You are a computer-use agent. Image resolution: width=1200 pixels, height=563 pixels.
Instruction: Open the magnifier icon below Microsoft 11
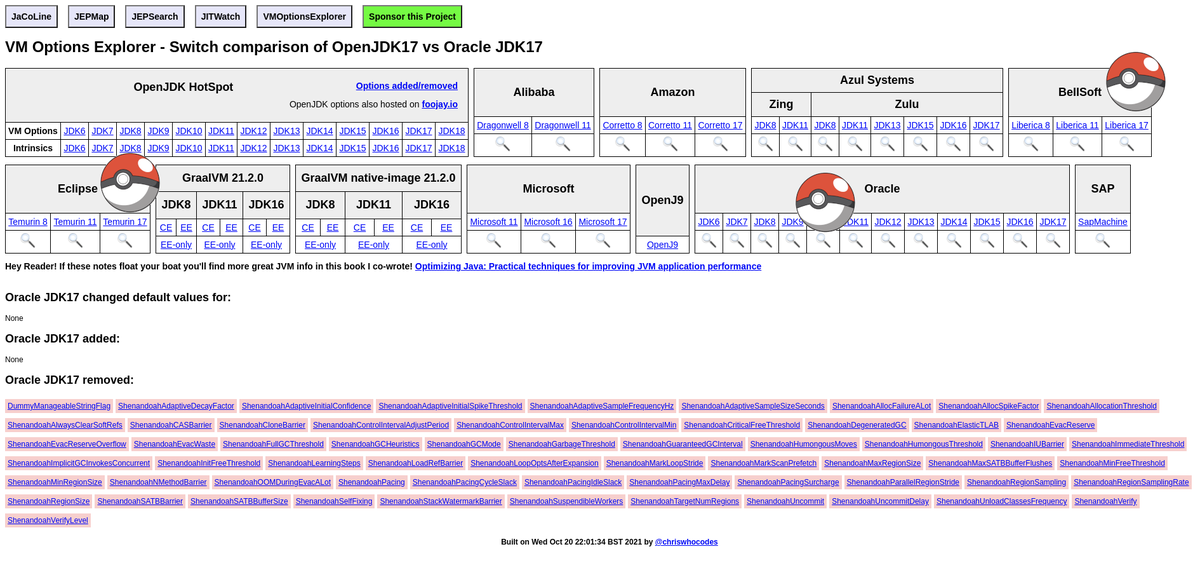pyautogui.click(x=494, y=241)
